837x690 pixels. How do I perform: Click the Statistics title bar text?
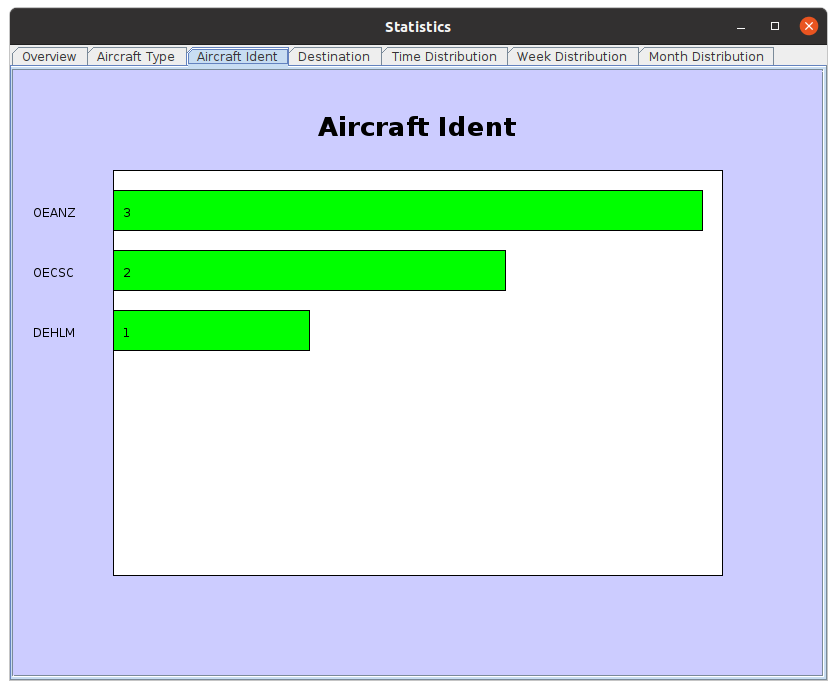click(418, 27)
